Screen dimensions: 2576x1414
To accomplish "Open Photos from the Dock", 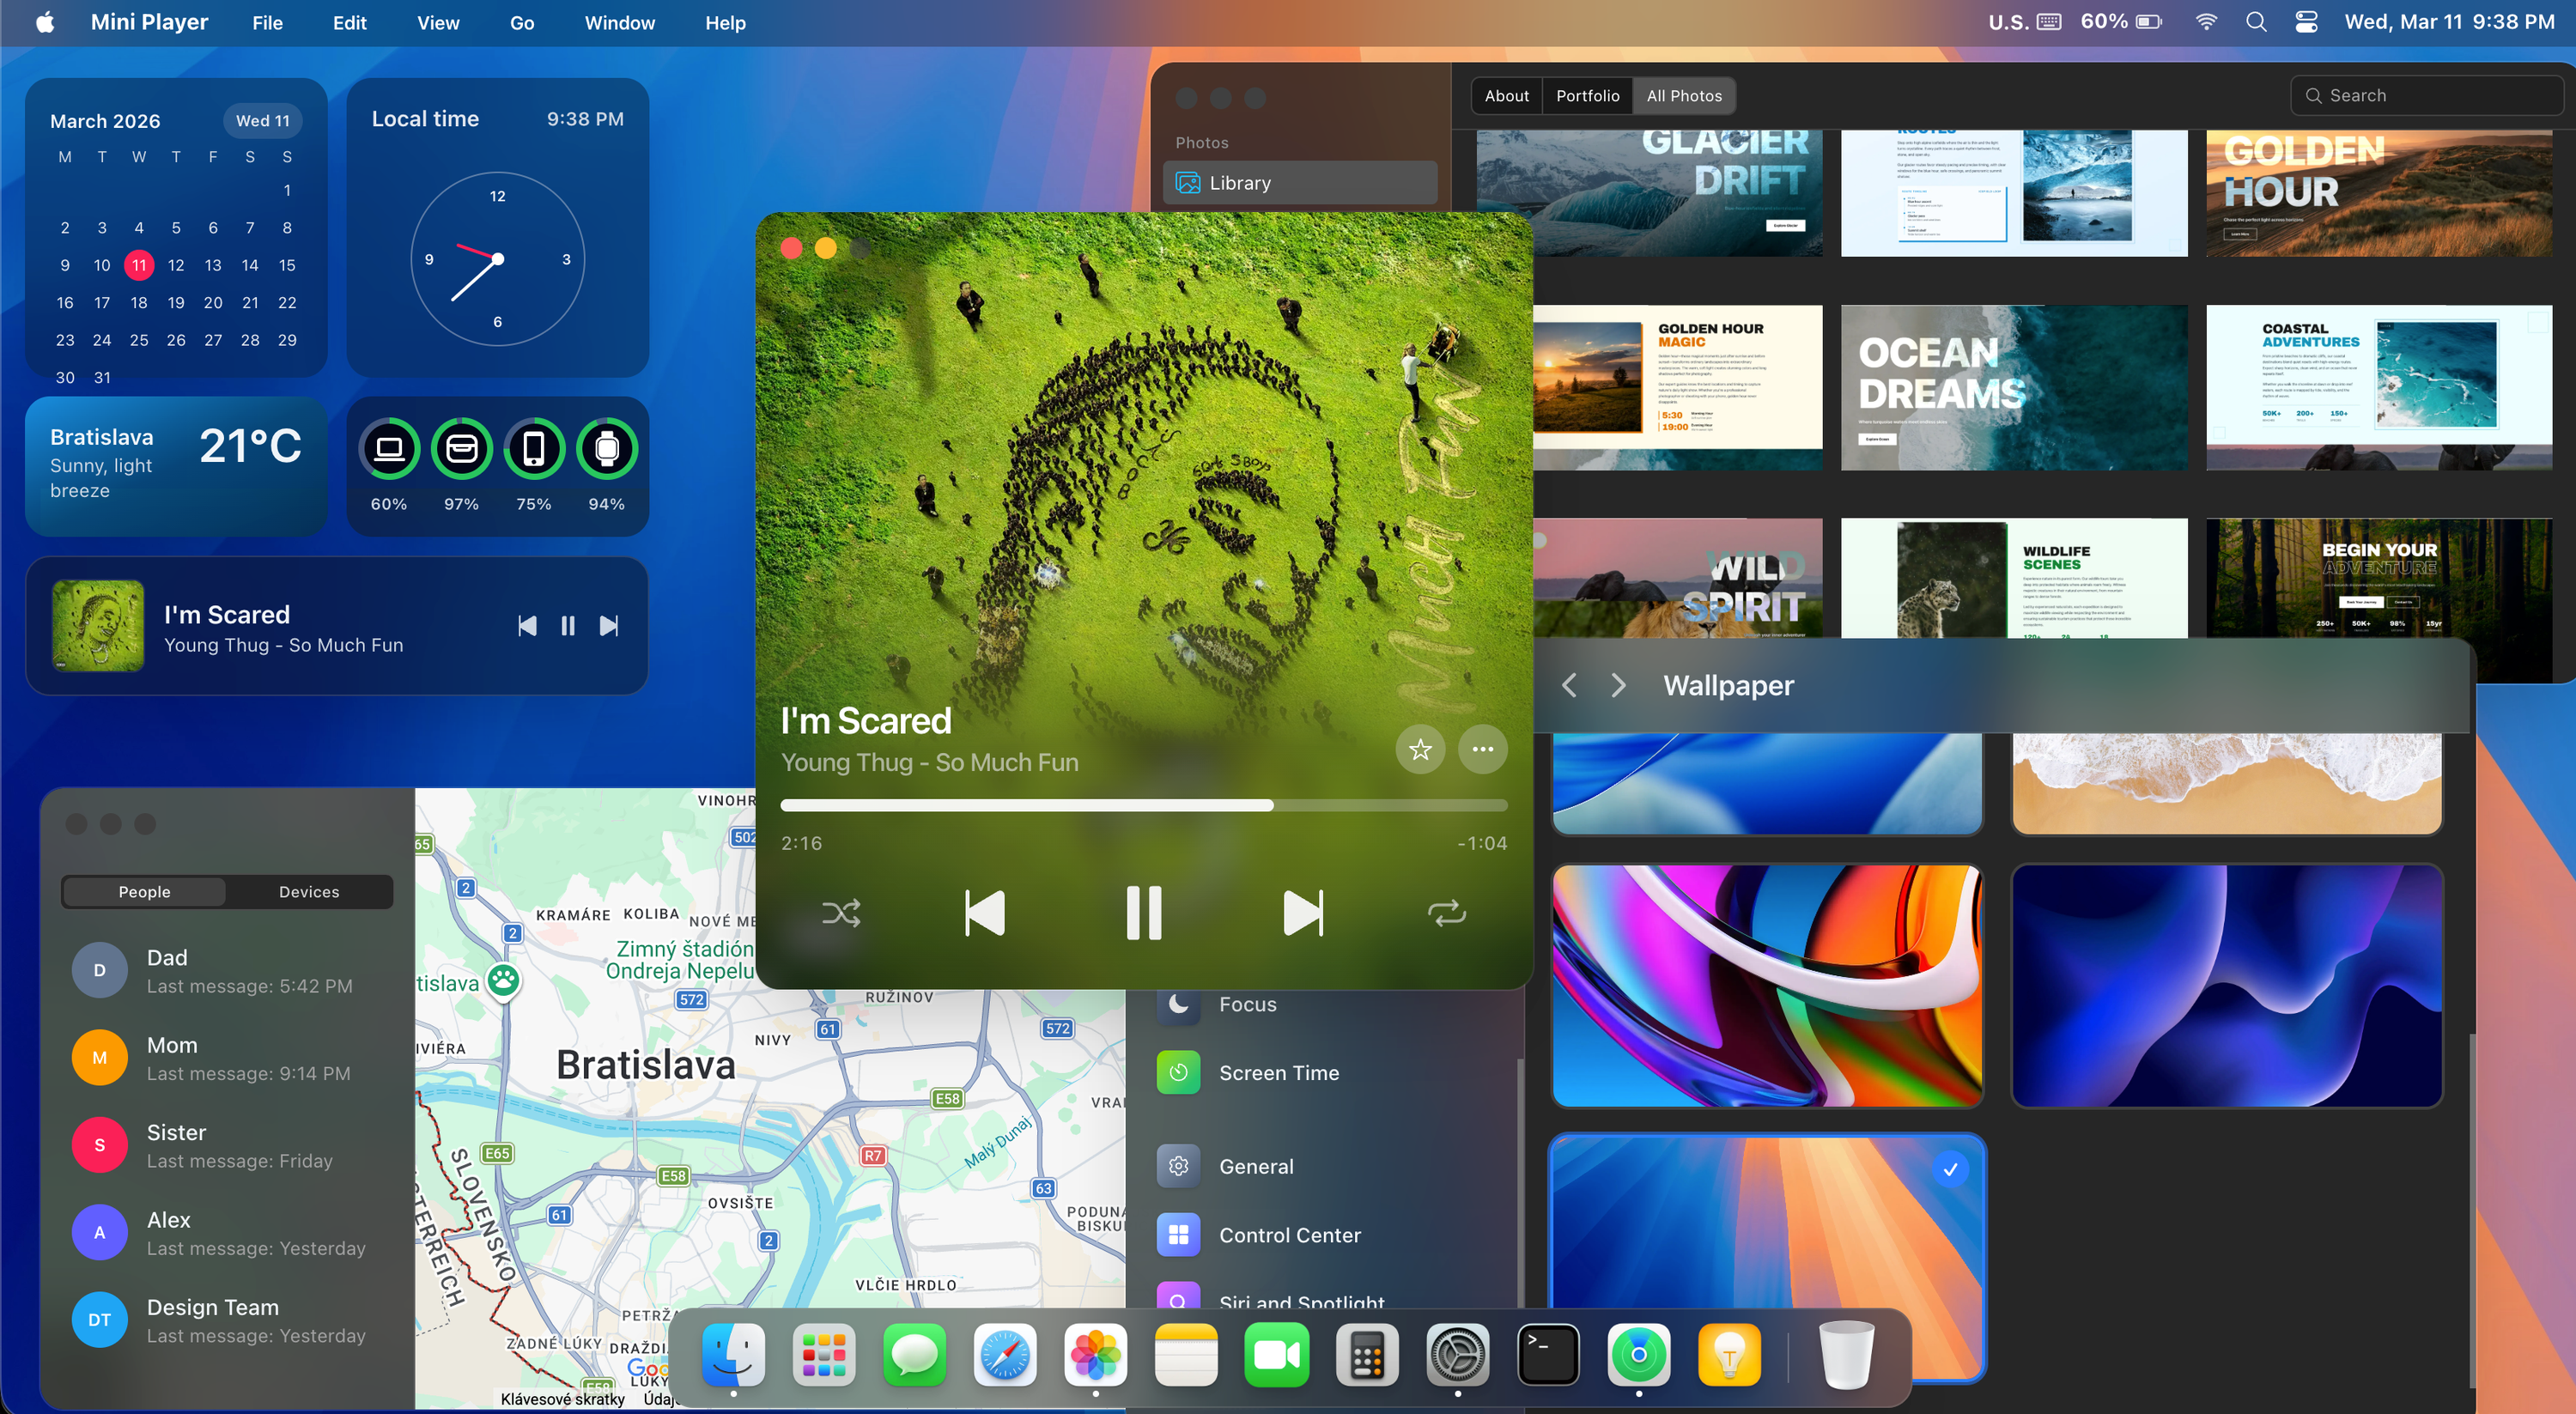I will (x=1095, y=1356).
